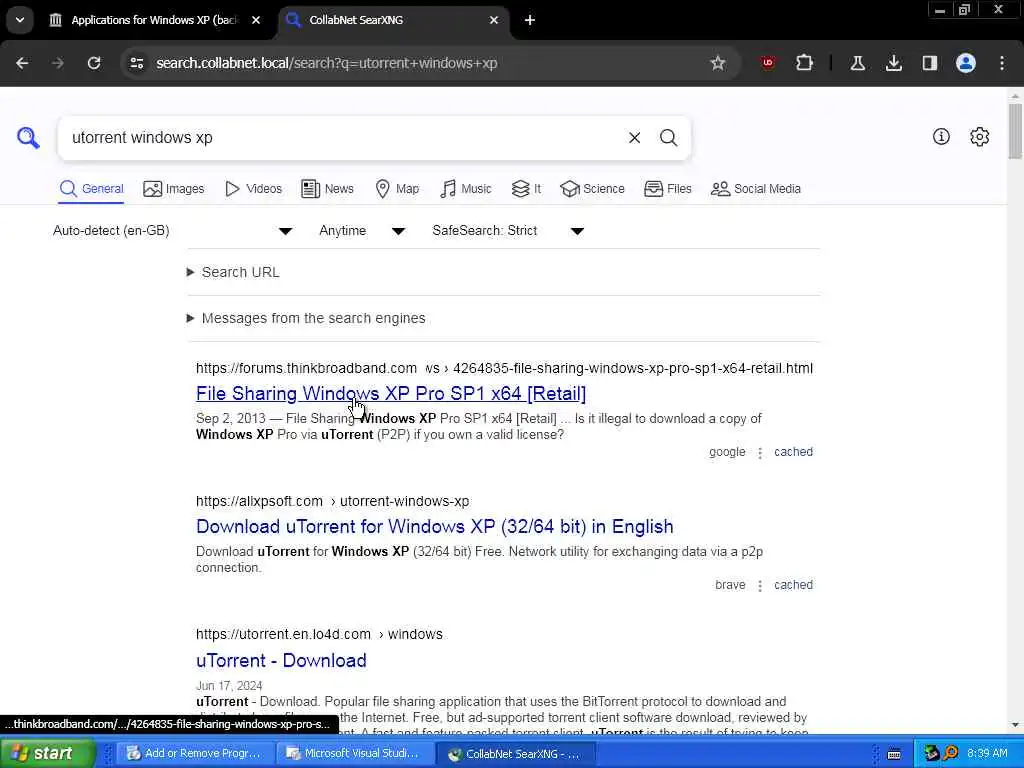The width and height of the screenshot is (1024, 768).
Task: Open the SafeSearch Strict dropdown
Action: [507, 231]
